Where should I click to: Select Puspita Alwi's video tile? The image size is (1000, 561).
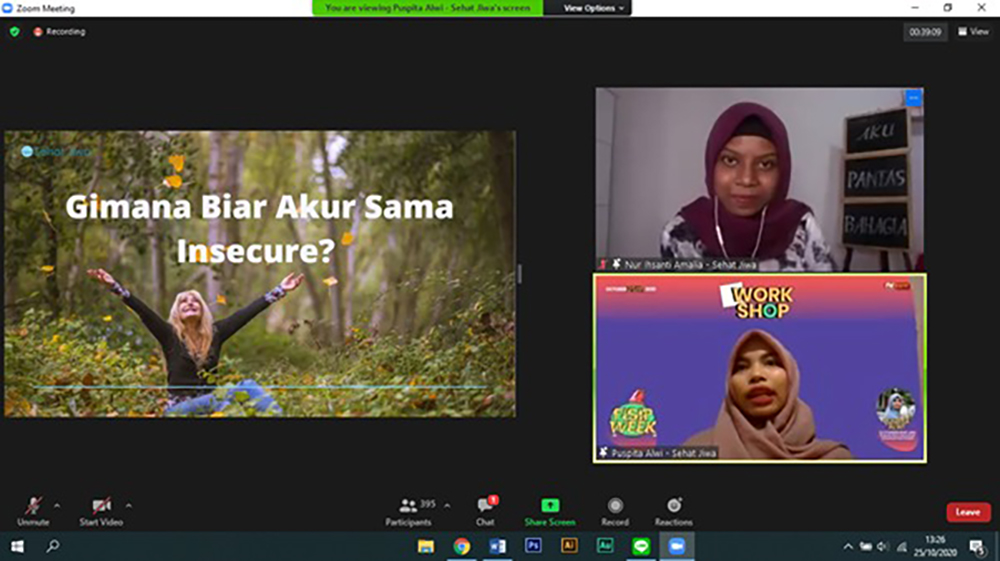tap(760, 368)
